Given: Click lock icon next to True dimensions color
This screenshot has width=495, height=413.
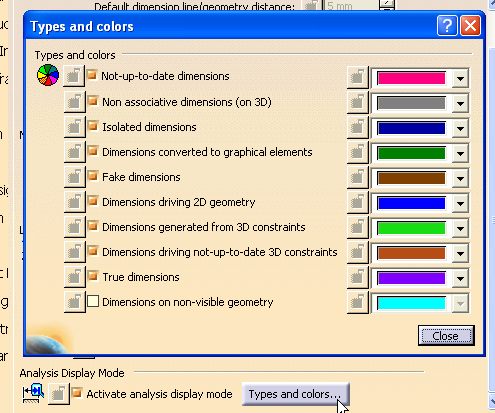Looking at the screenshot, I should [x=357, y=277].
